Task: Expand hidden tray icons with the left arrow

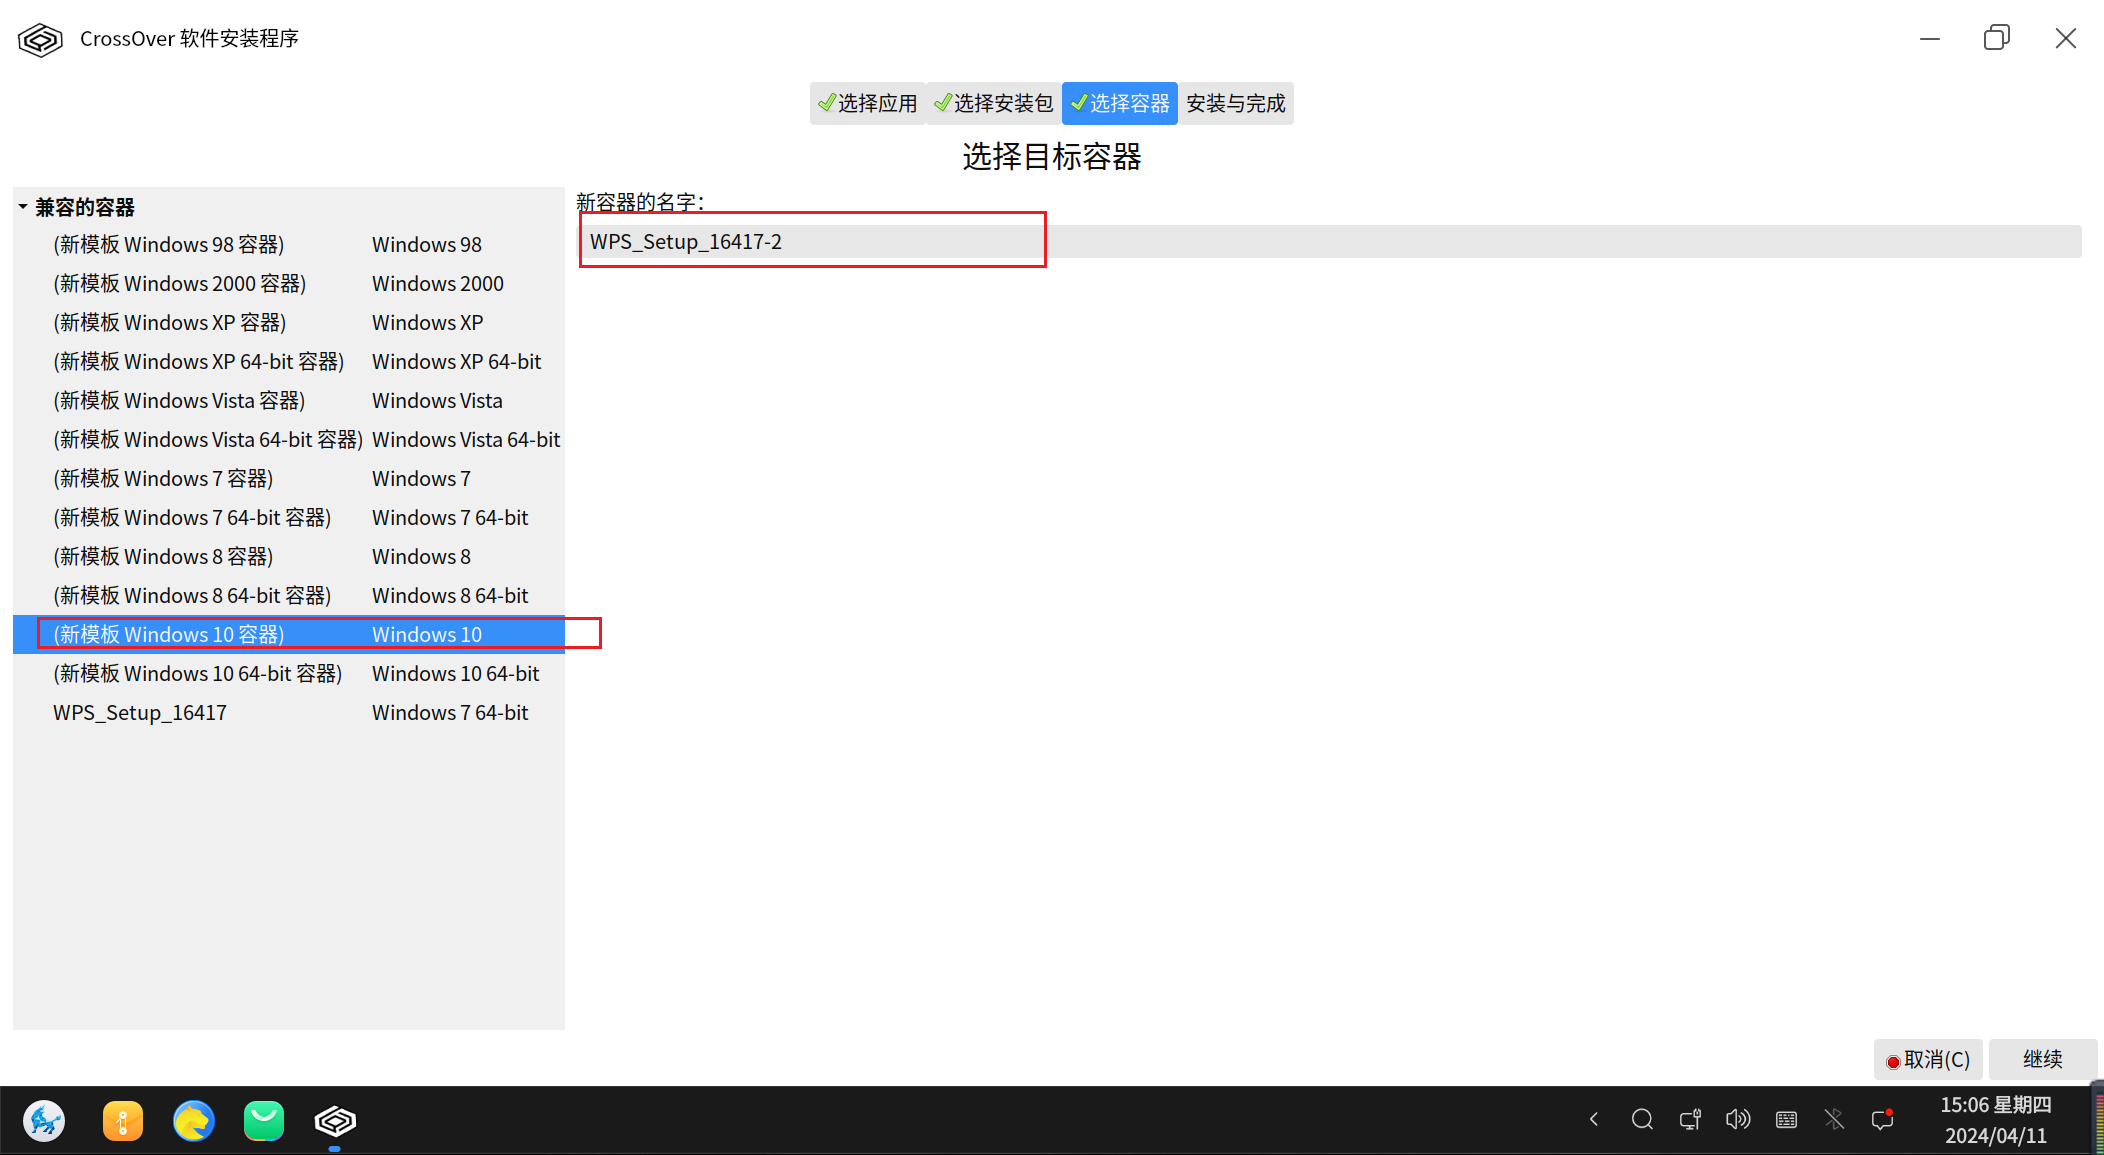Action: click(x=1594, y=1119)
